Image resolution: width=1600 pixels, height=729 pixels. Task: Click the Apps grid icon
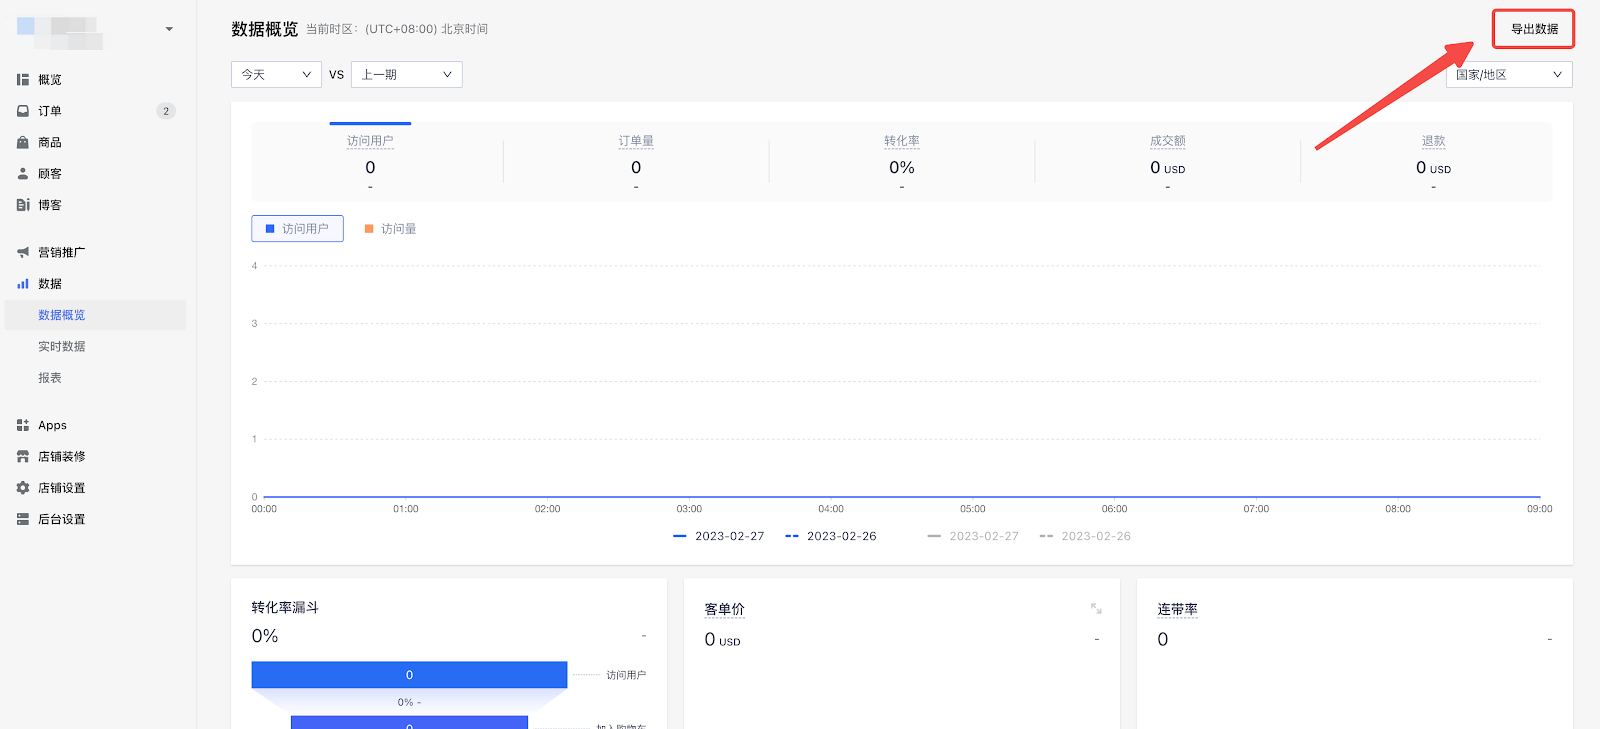(22, 425)
